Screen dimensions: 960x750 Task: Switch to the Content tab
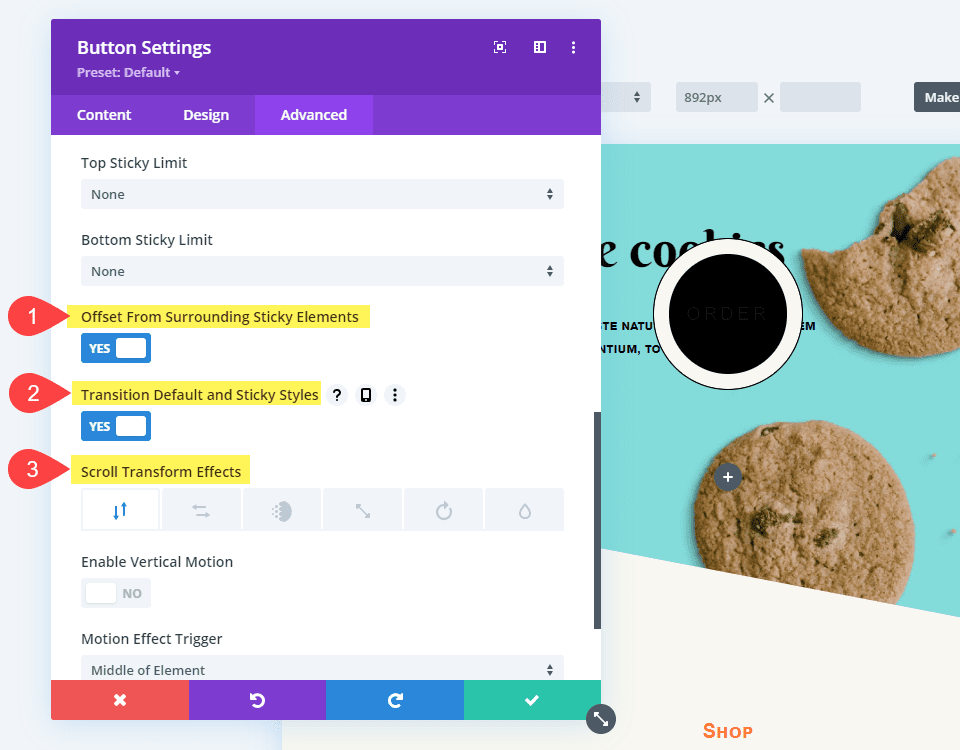[x=104, y=115]
